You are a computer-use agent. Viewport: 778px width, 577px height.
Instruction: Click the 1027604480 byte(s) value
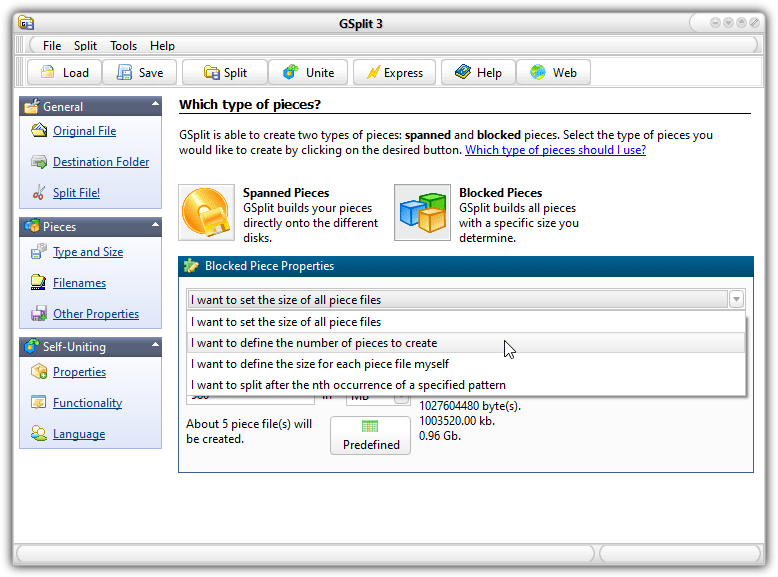470,406
